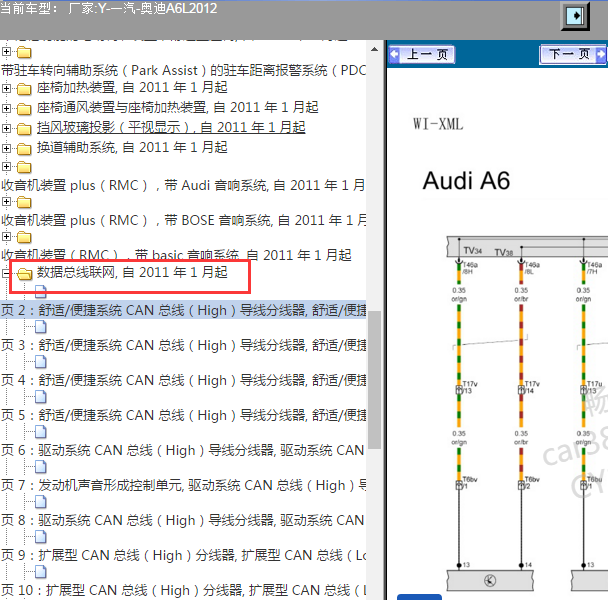Expand the 收音机装置 plus BOSE 音响系统 folder
The height and width of the screenshot is (600, 608).
(6, 201)
